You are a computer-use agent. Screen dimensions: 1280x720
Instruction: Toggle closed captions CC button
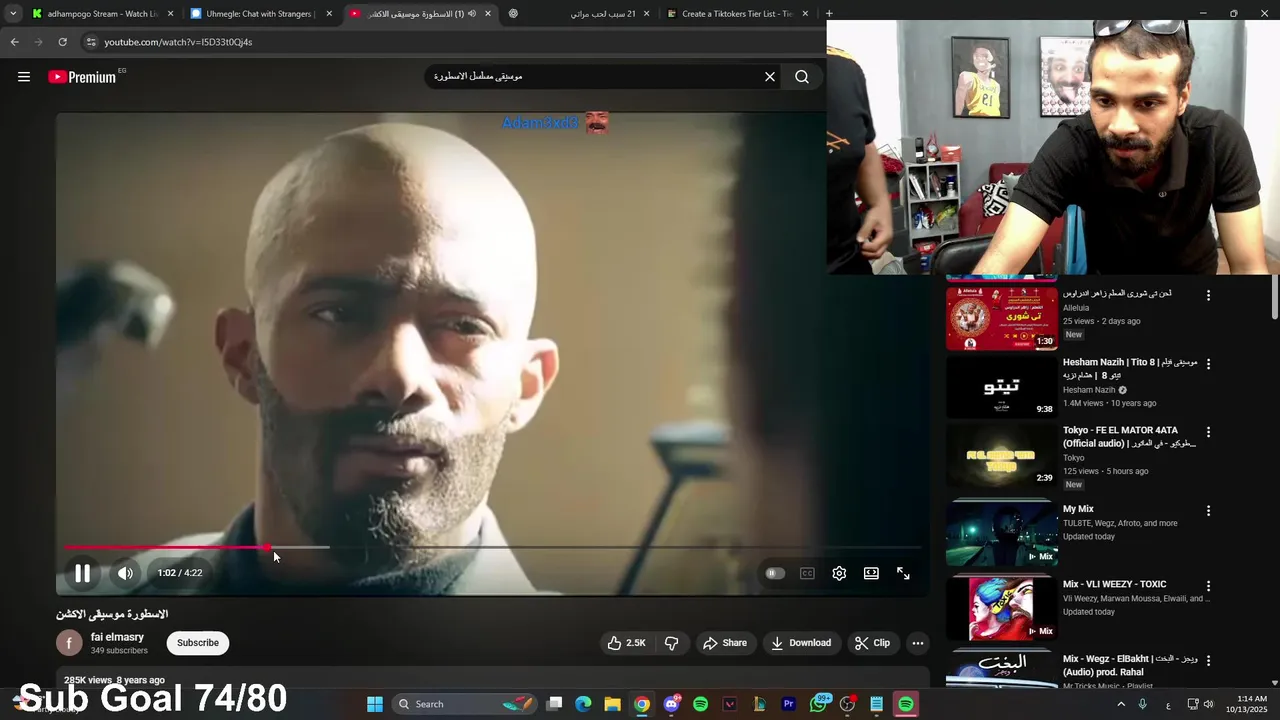807,573
